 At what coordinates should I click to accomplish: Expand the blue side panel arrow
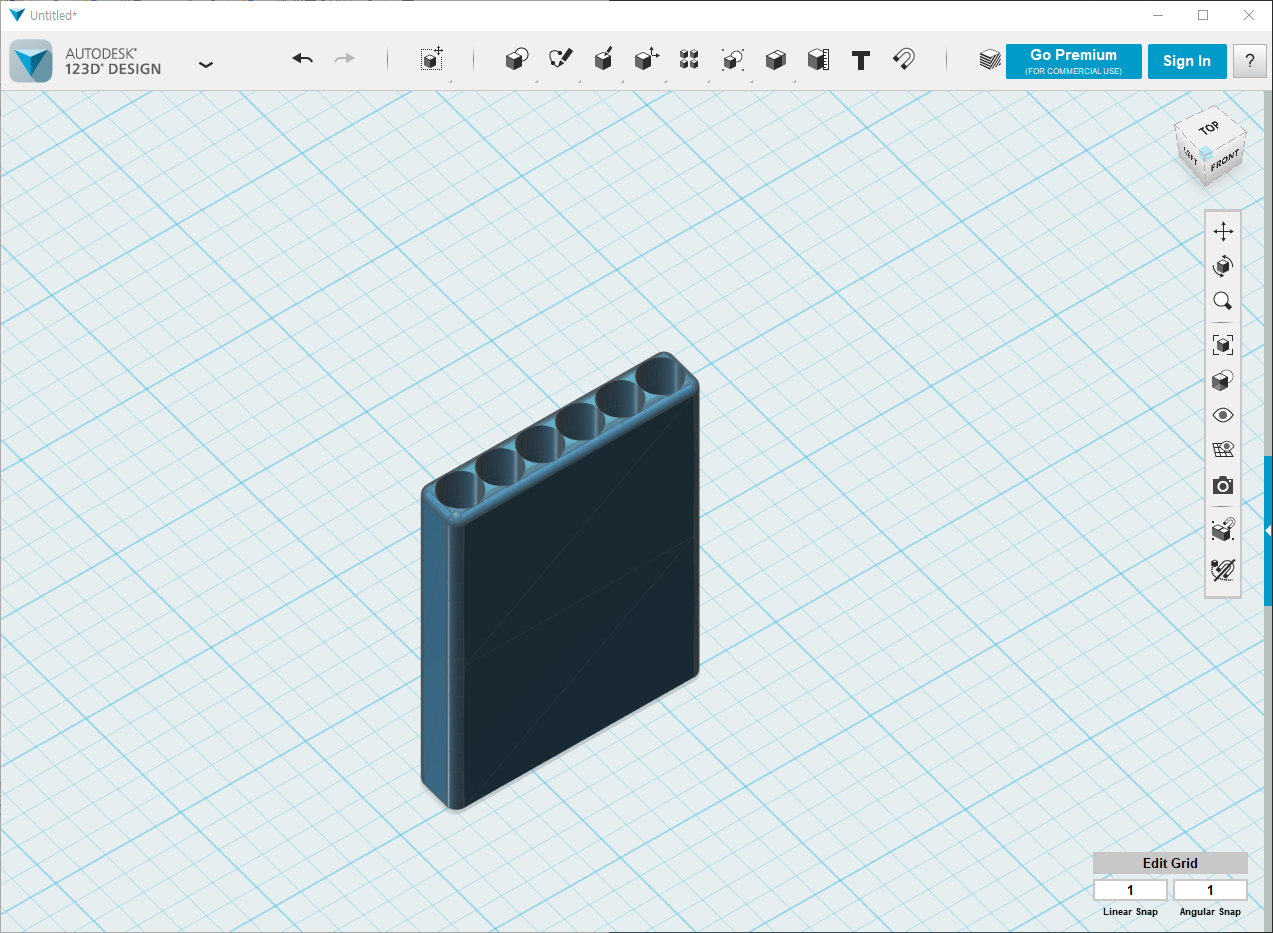pyautogui.click(x=1268, y=530)
